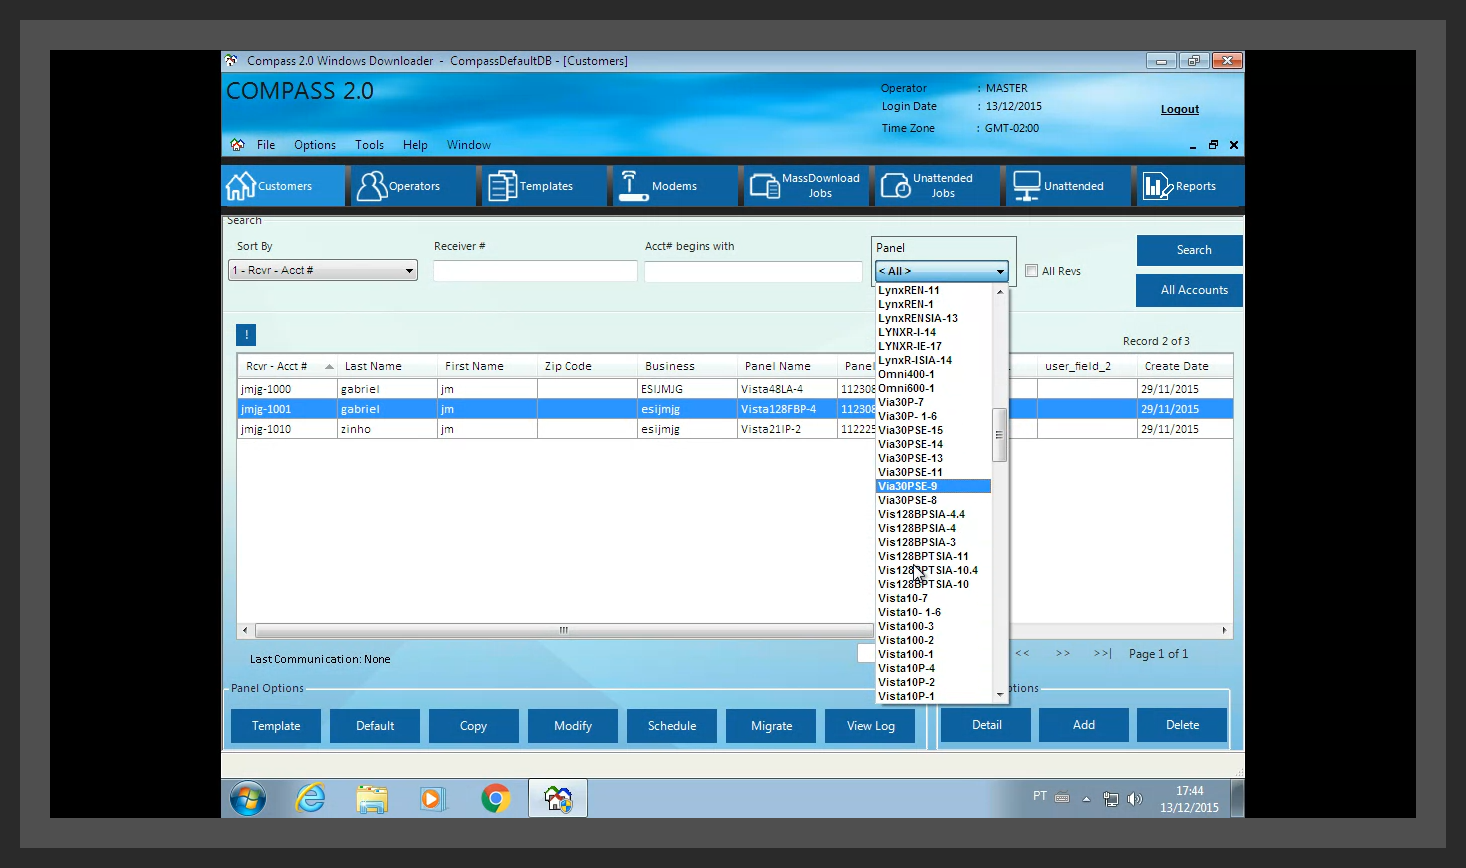This screenshot has width=1466, height=868.
Task: Jump to the last page with >>|
Action: [1103, 654]
